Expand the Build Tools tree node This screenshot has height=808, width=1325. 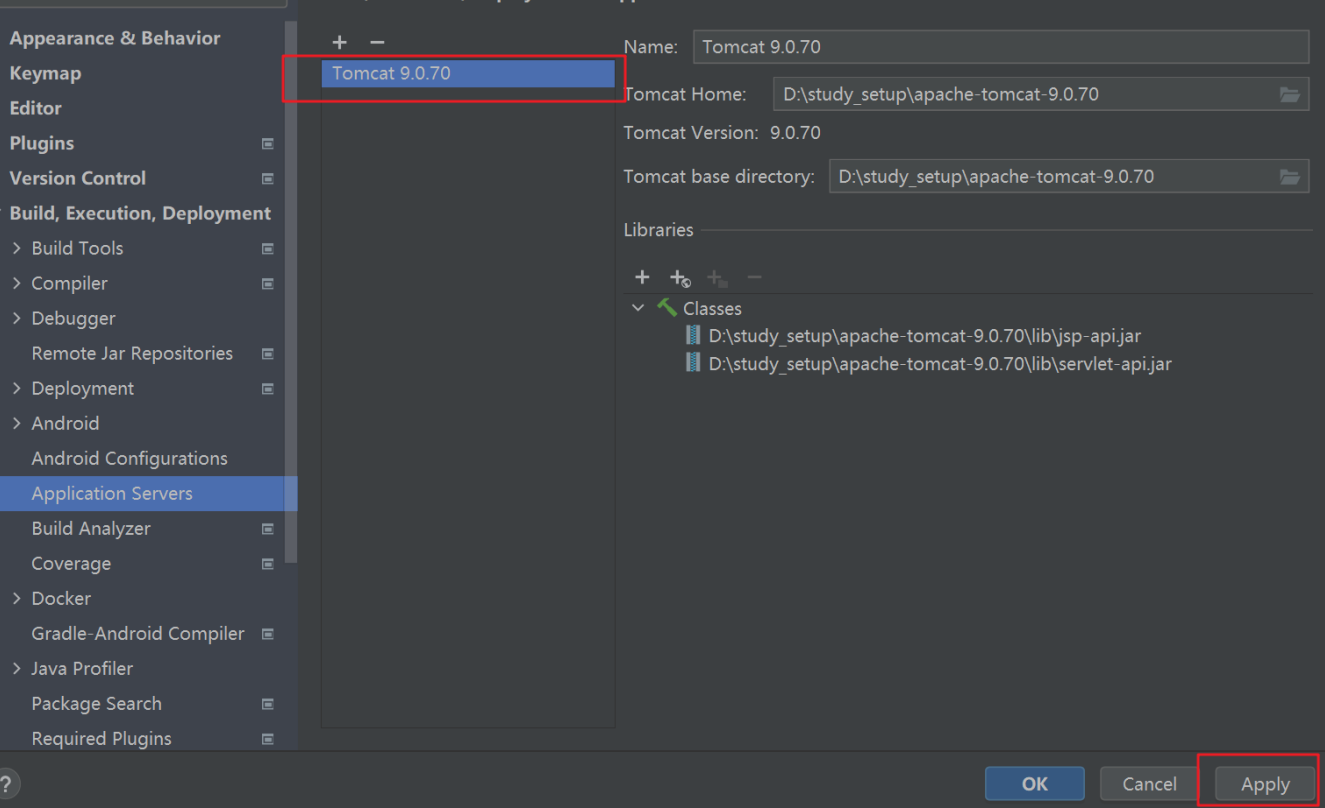[16, 248]
